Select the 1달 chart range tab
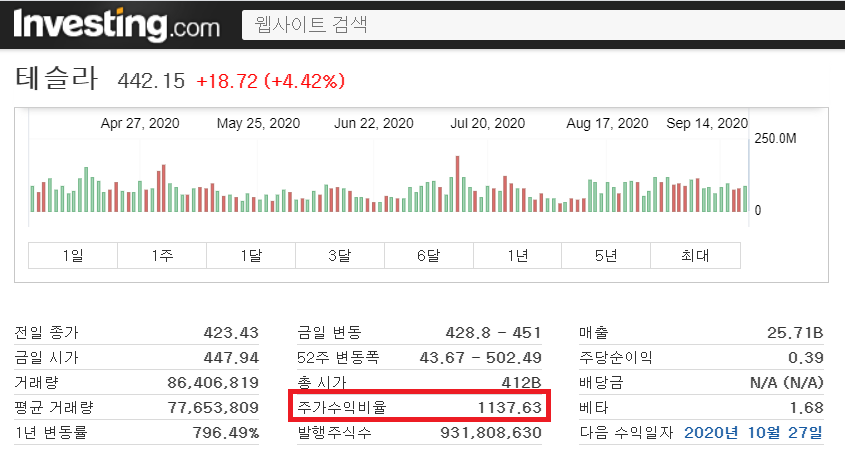 (x=251, y=255)
